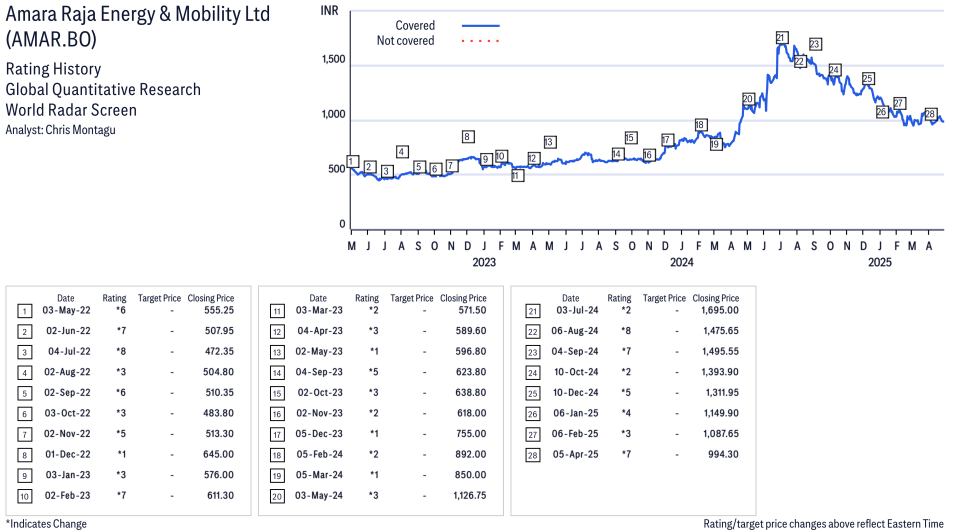Click the World Radar Screen heading
The image size is (955, 530).
click(x=71, y=110)
